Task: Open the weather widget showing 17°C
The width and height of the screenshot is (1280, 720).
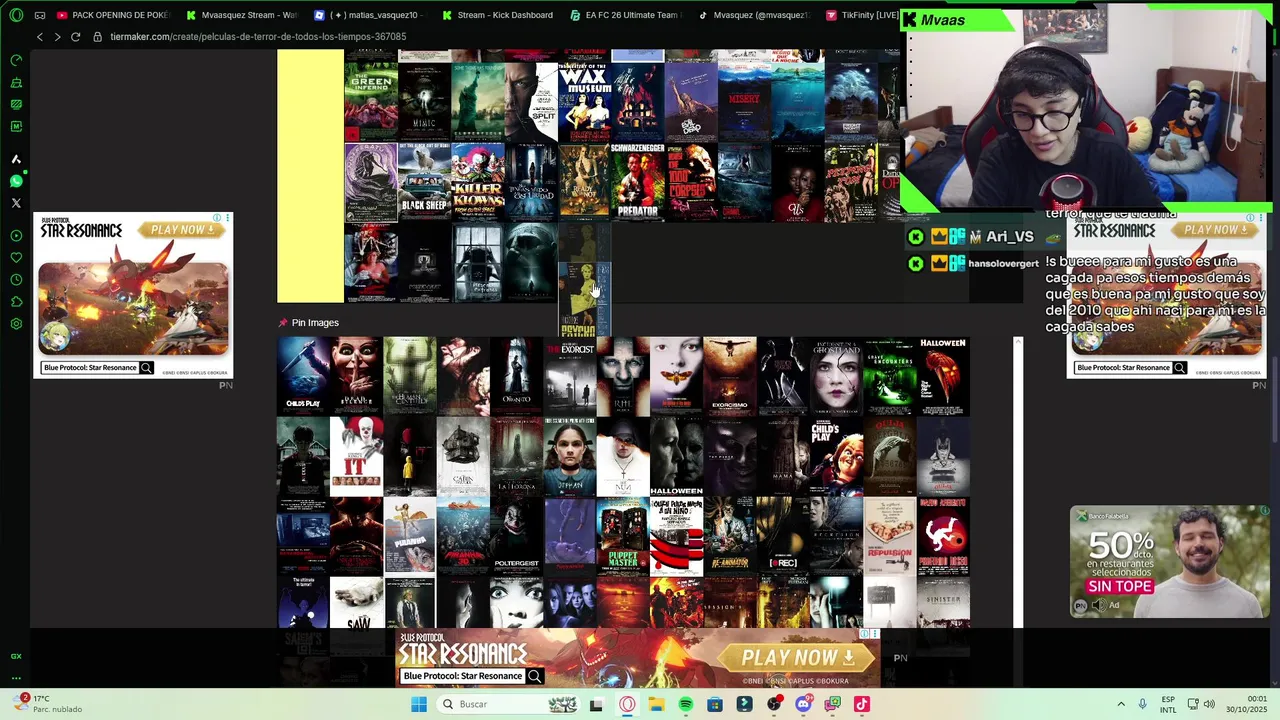Action: [48, 704]
